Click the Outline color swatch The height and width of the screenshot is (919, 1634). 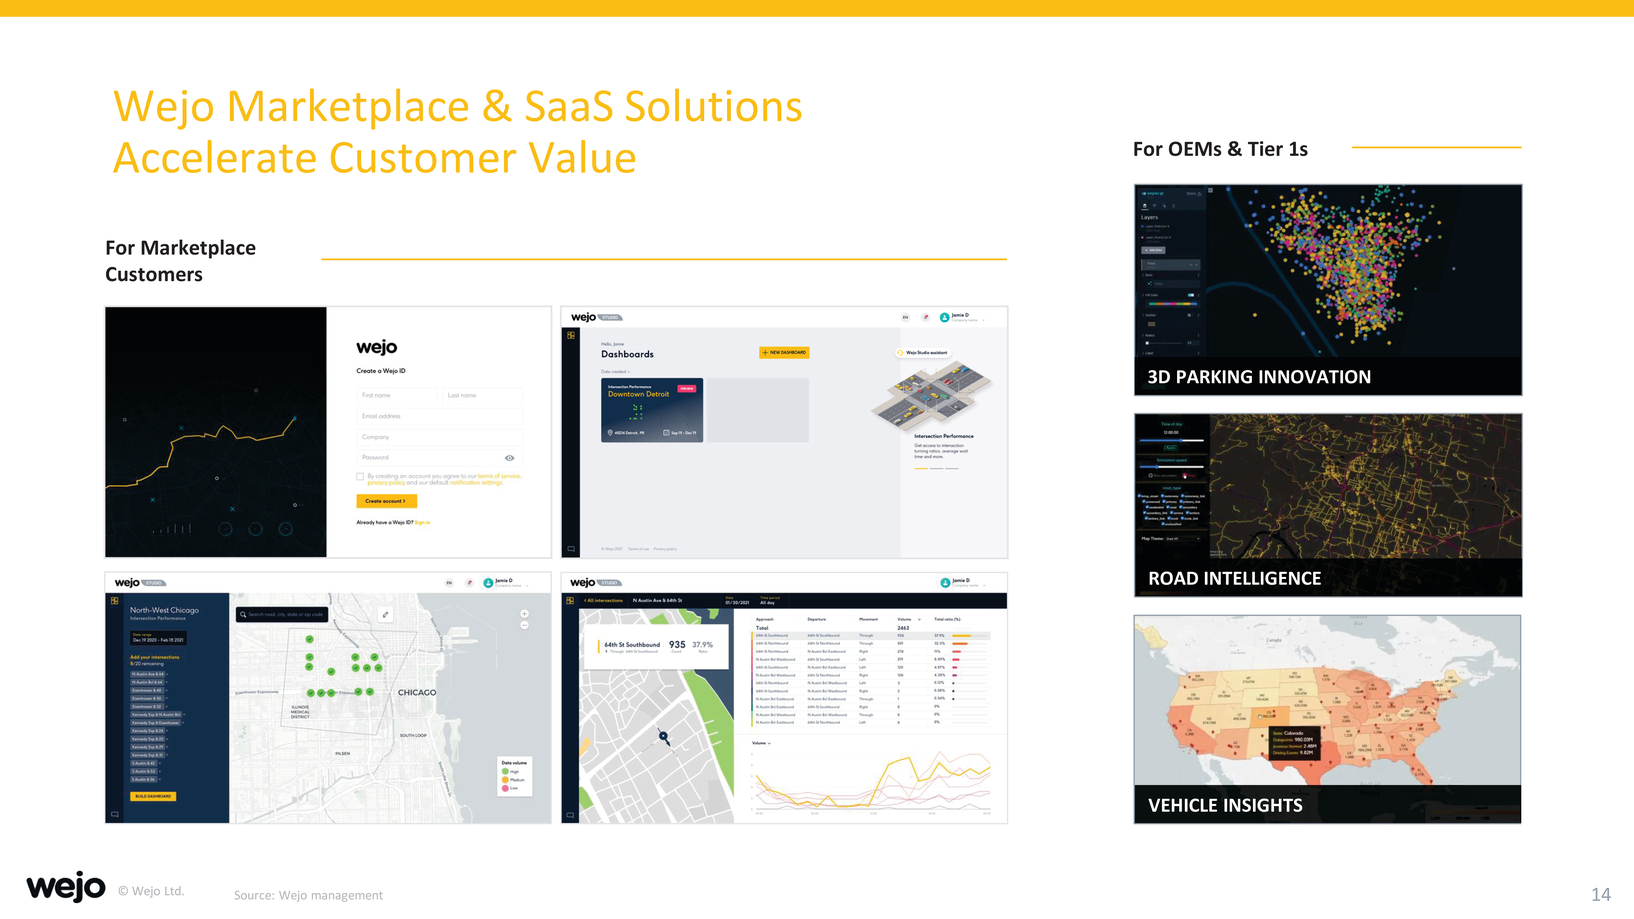(x=1152, y=324)
